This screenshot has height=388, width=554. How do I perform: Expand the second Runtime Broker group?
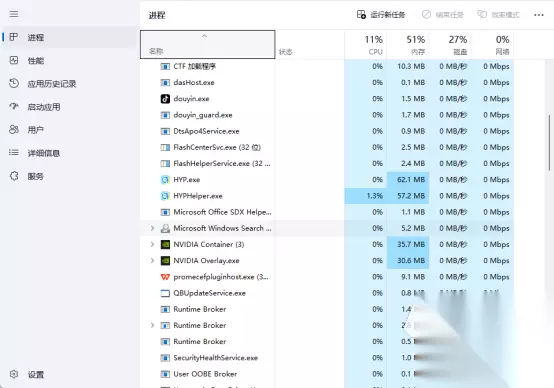click(x=152, y=325)
